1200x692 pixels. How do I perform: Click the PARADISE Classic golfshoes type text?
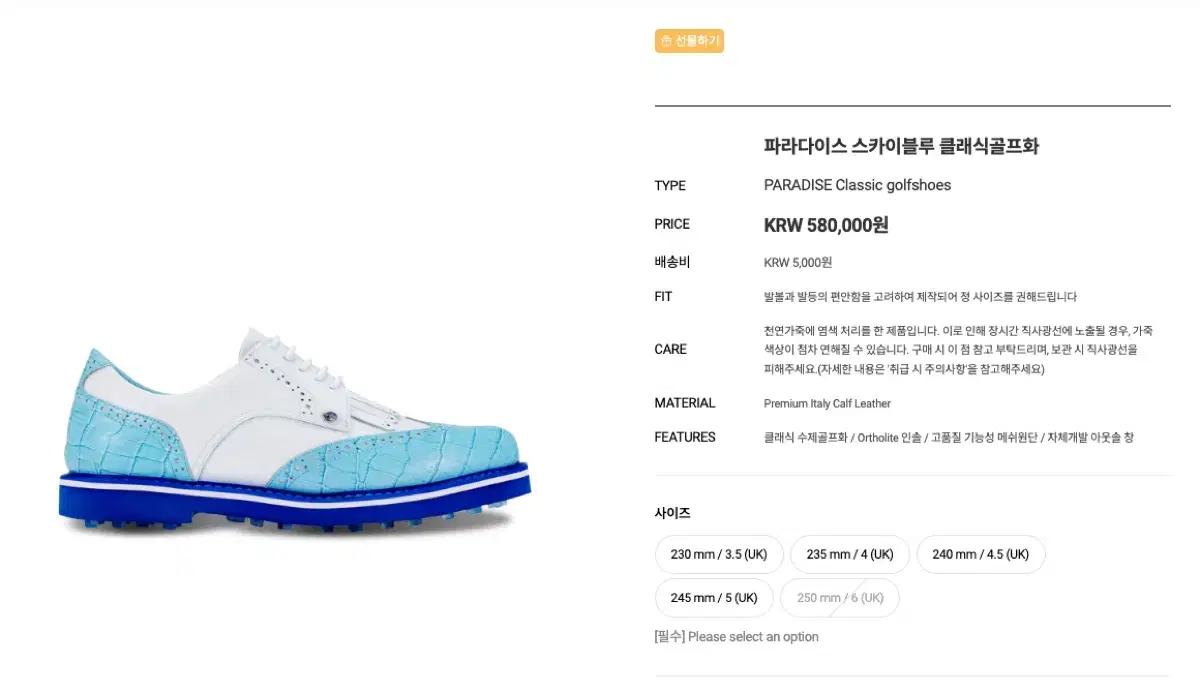(857, 185)
